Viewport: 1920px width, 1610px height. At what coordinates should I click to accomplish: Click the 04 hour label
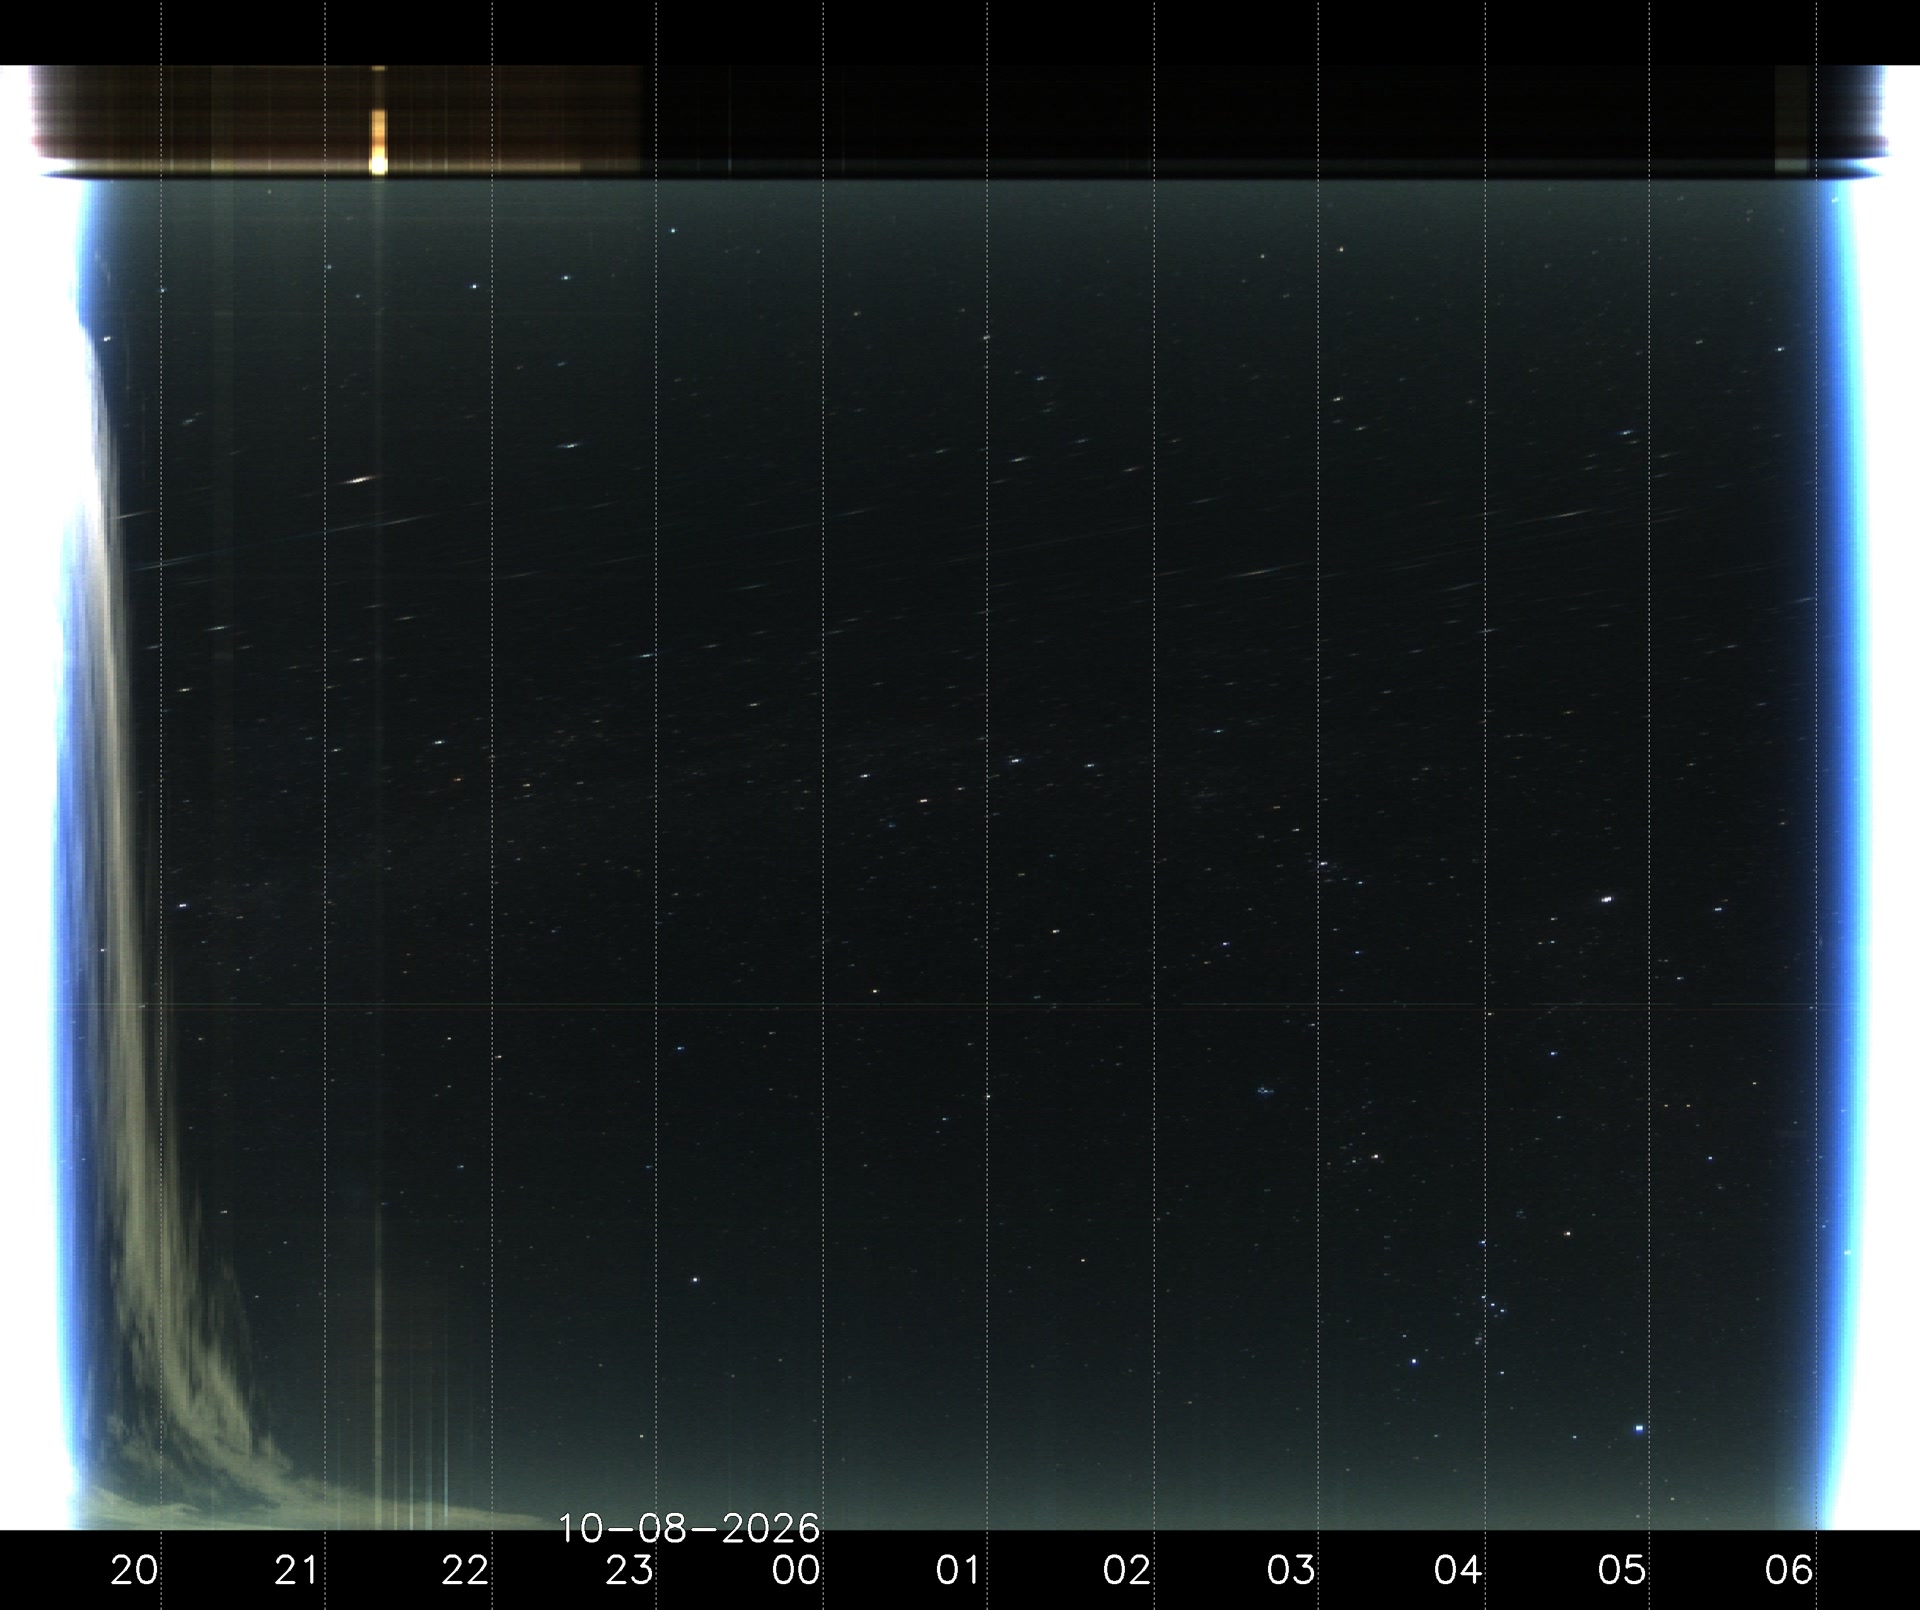point(1458,1570)
